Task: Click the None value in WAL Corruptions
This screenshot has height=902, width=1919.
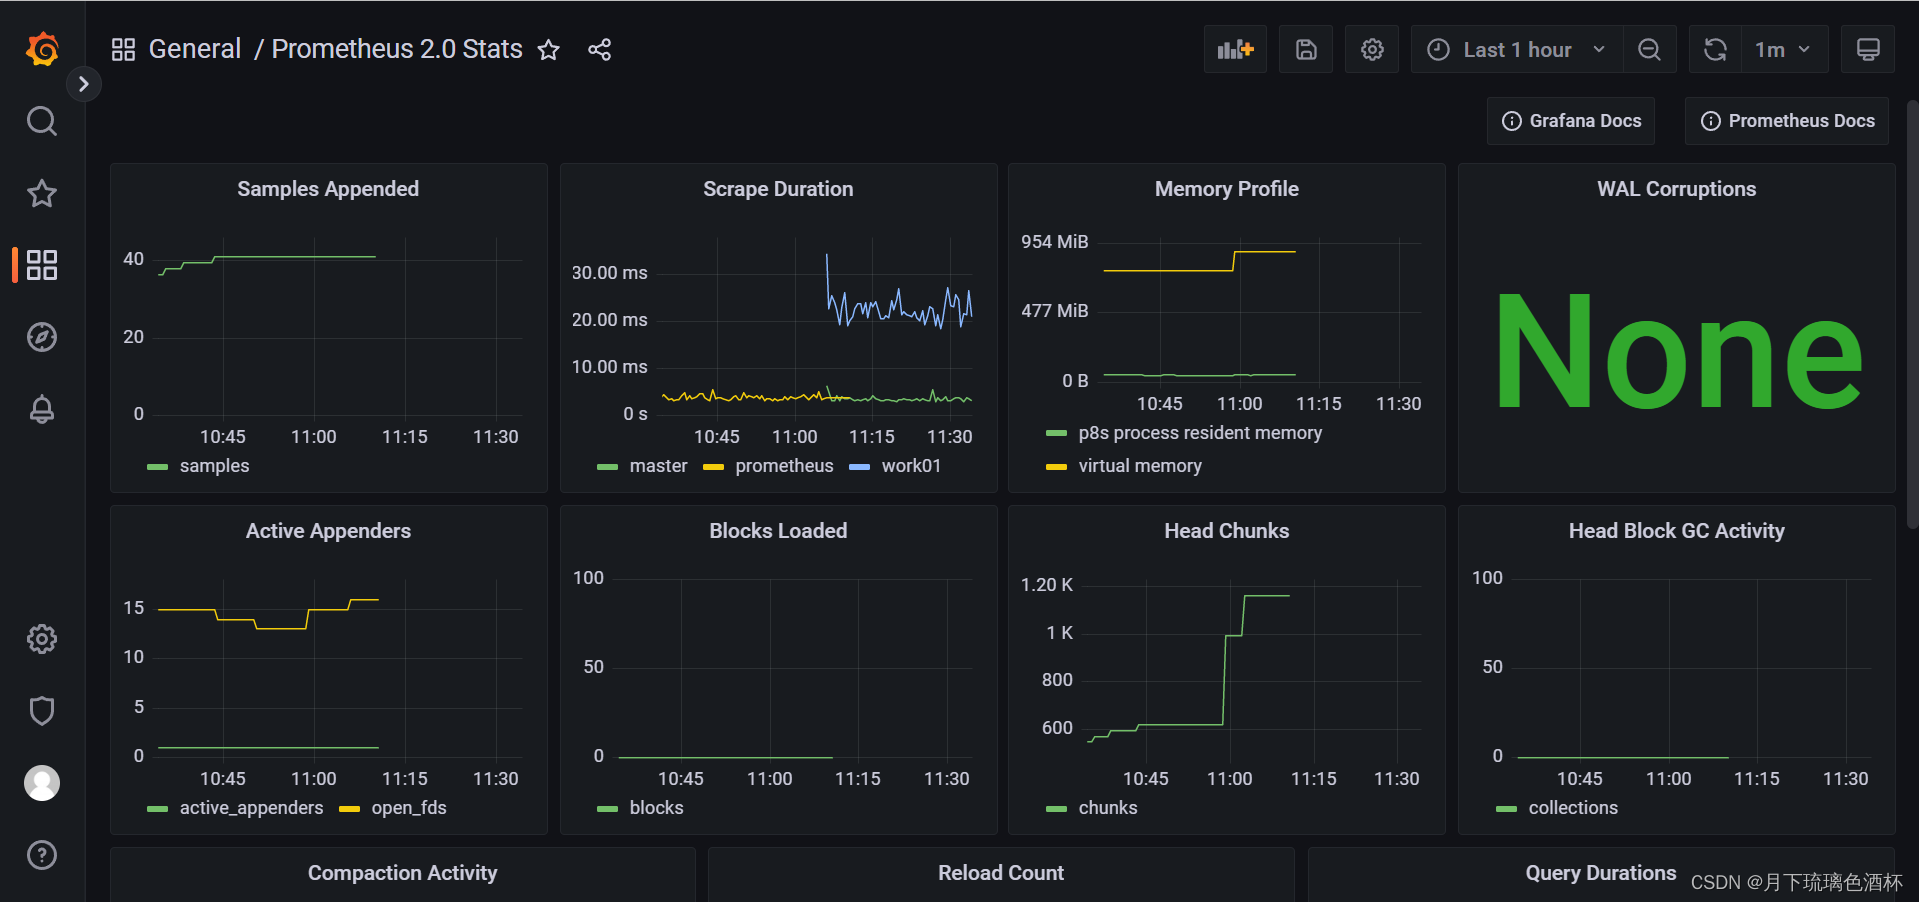Action: coord(1678,351)
